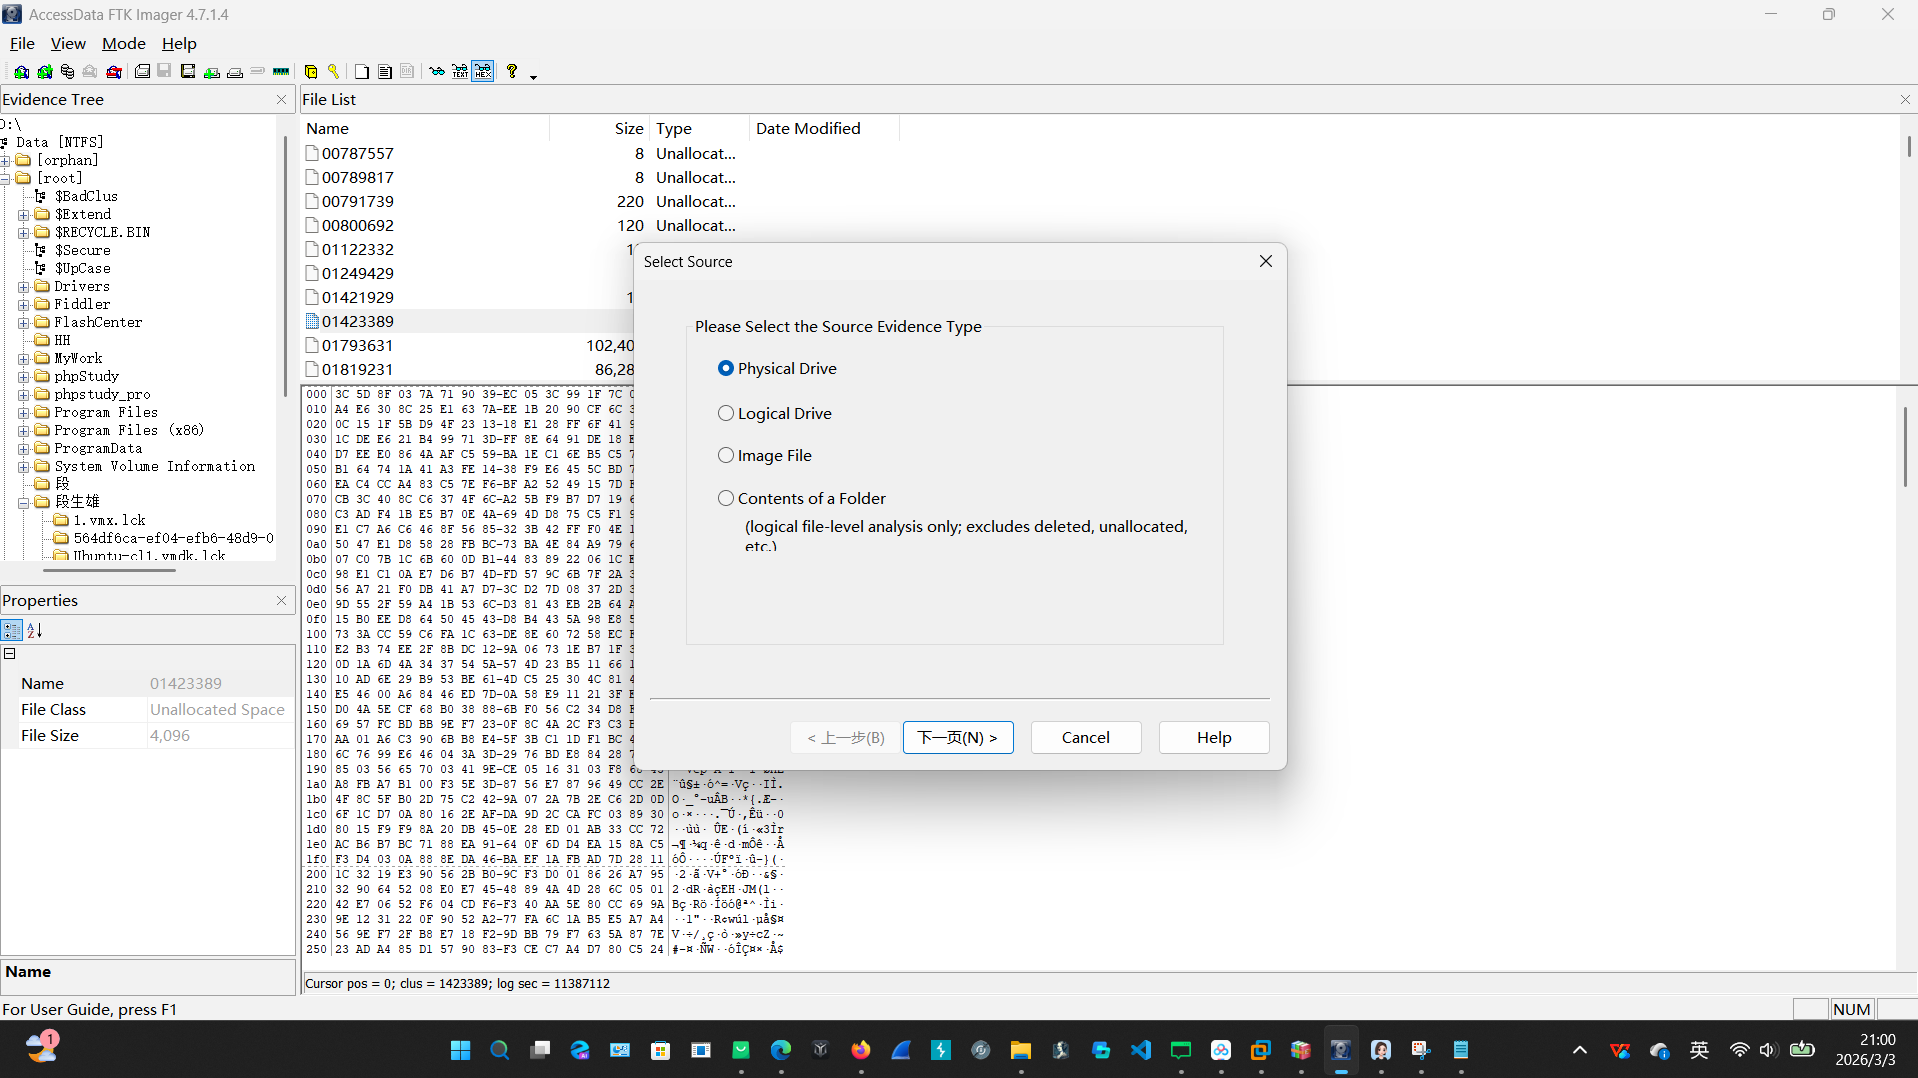Click the 下一页(N) next button
This screenshot has width=1918, height=1078.
point(958,738)
